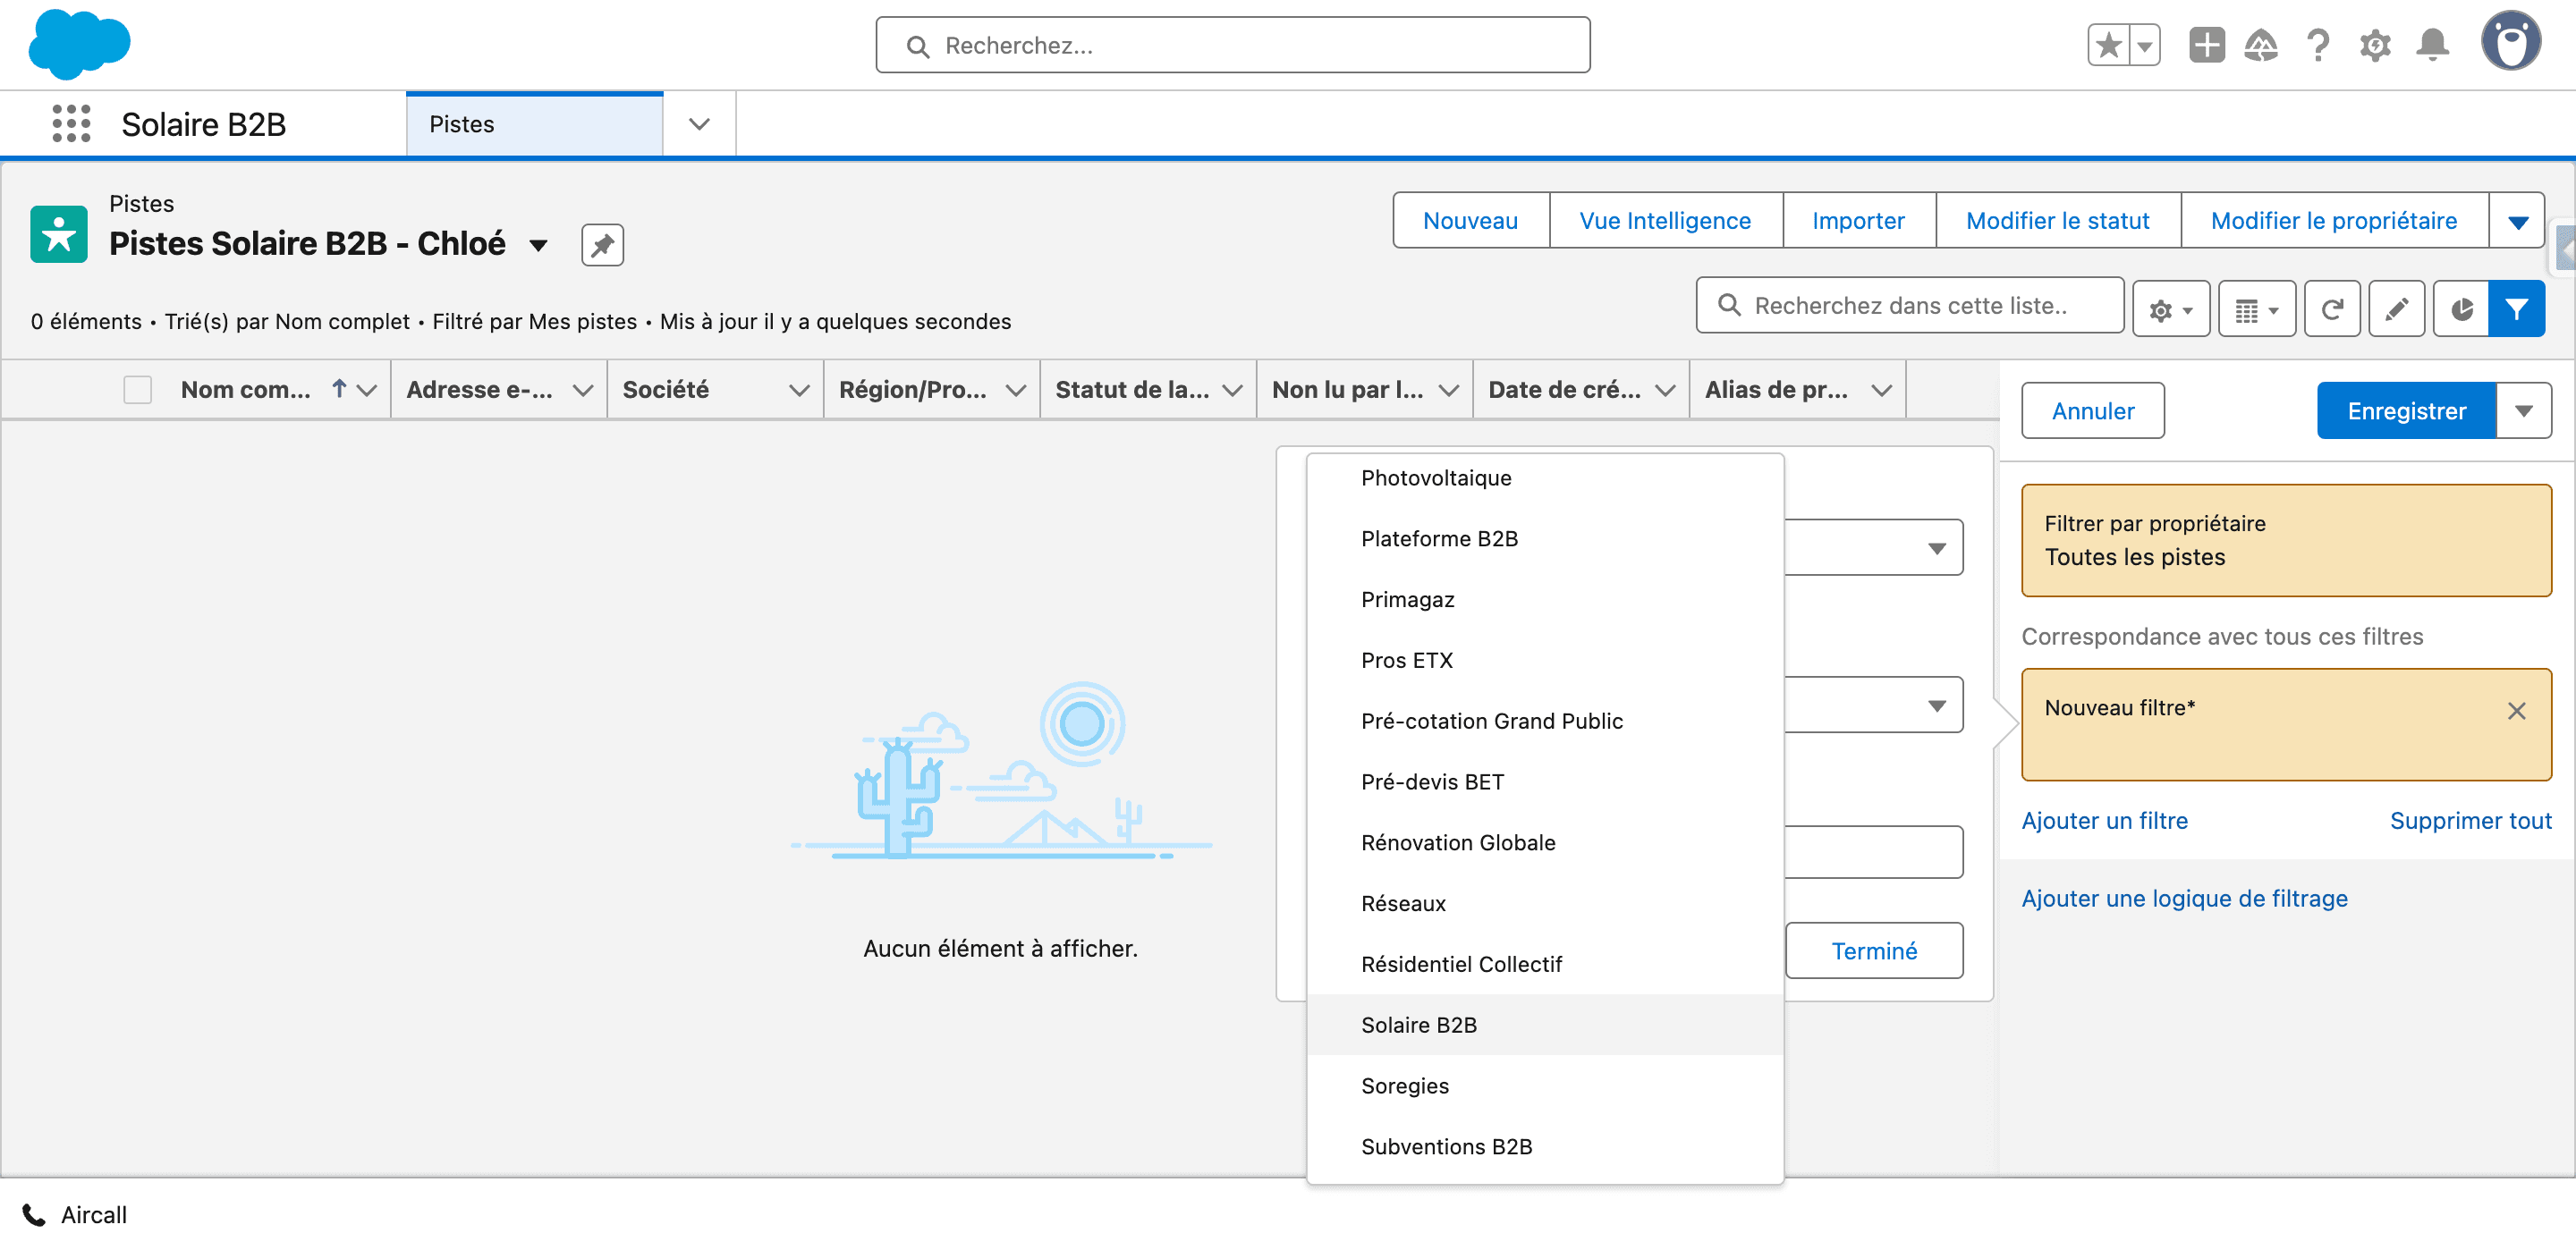Choose Plateforme B2B option
The width and height of the screenshot is (2576, 1250).
tap(1545, 539)
